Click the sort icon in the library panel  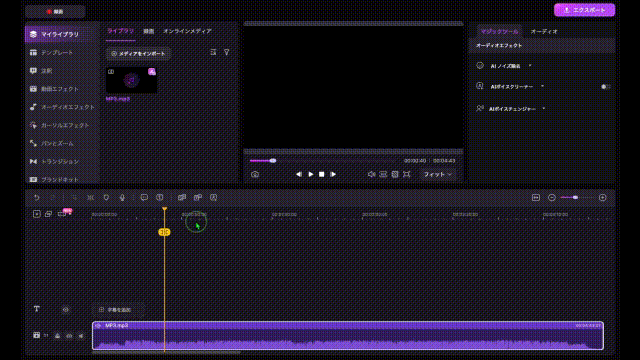tap(213, 52)
